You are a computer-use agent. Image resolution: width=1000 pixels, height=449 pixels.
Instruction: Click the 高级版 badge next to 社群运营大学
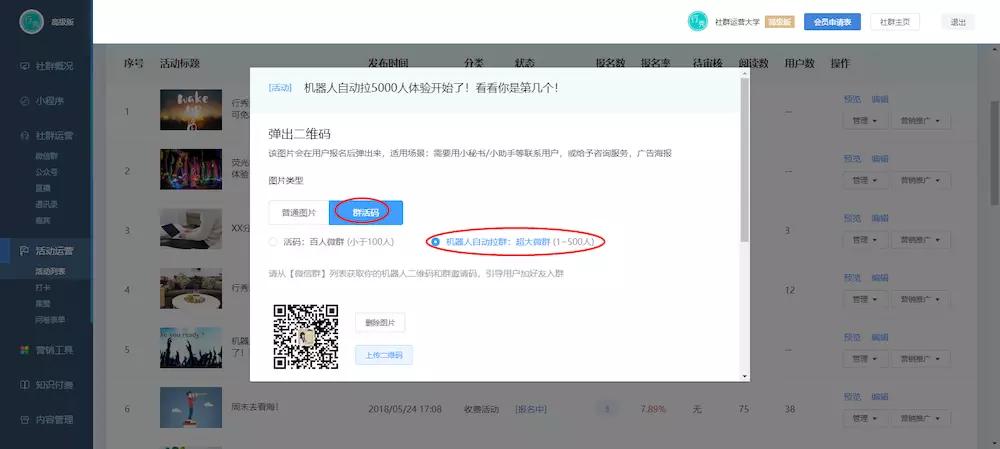point(779,22)
